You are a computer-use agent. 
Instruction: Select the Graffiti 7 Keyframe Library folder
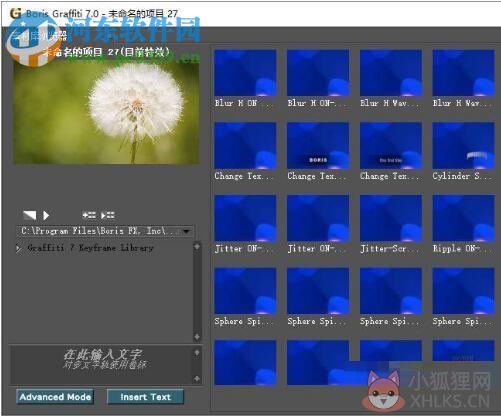[90, 248]
